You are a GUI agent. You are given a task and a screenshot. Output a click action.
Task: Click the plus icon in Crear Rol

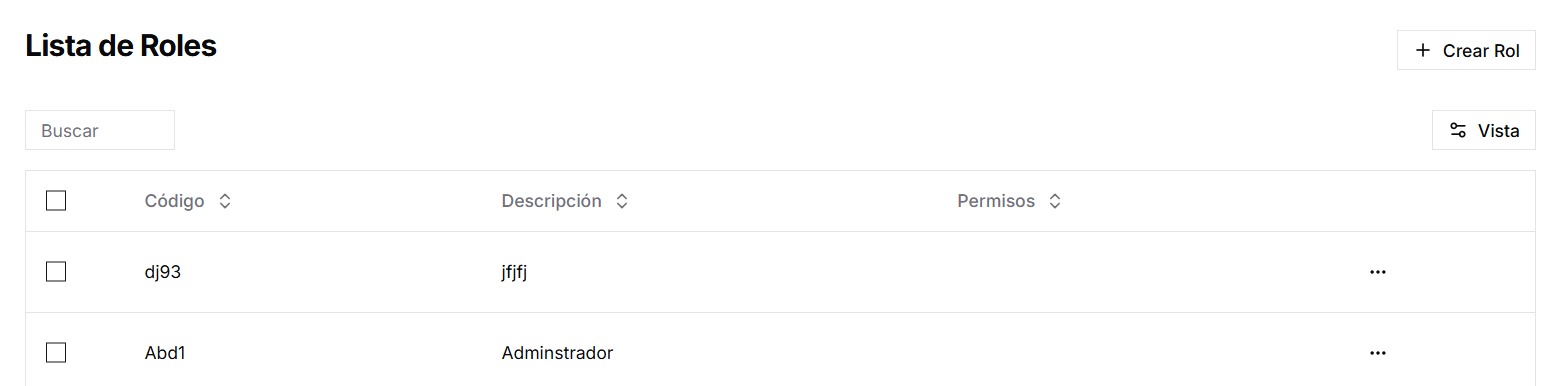pos(1423,50)
